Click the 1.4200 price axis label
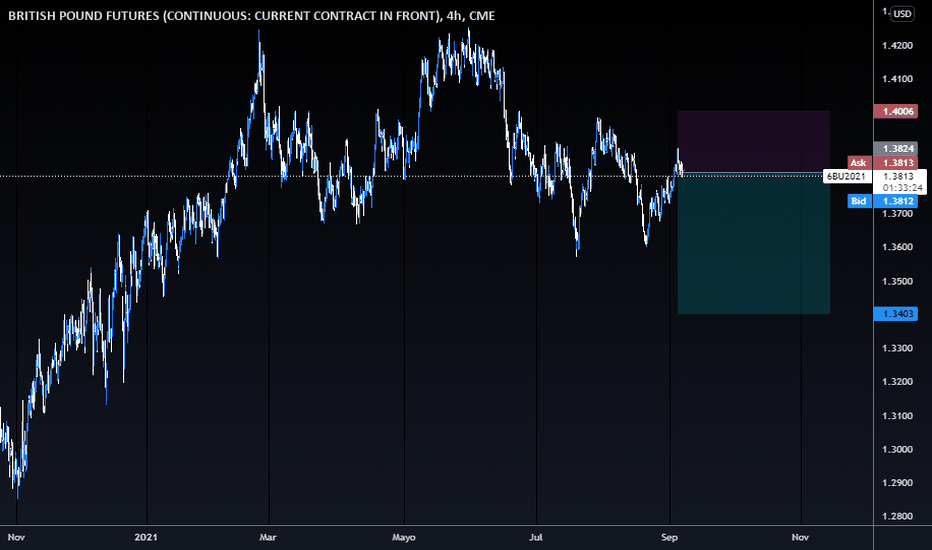The image size is (932, 550). (x=898, y=46)
